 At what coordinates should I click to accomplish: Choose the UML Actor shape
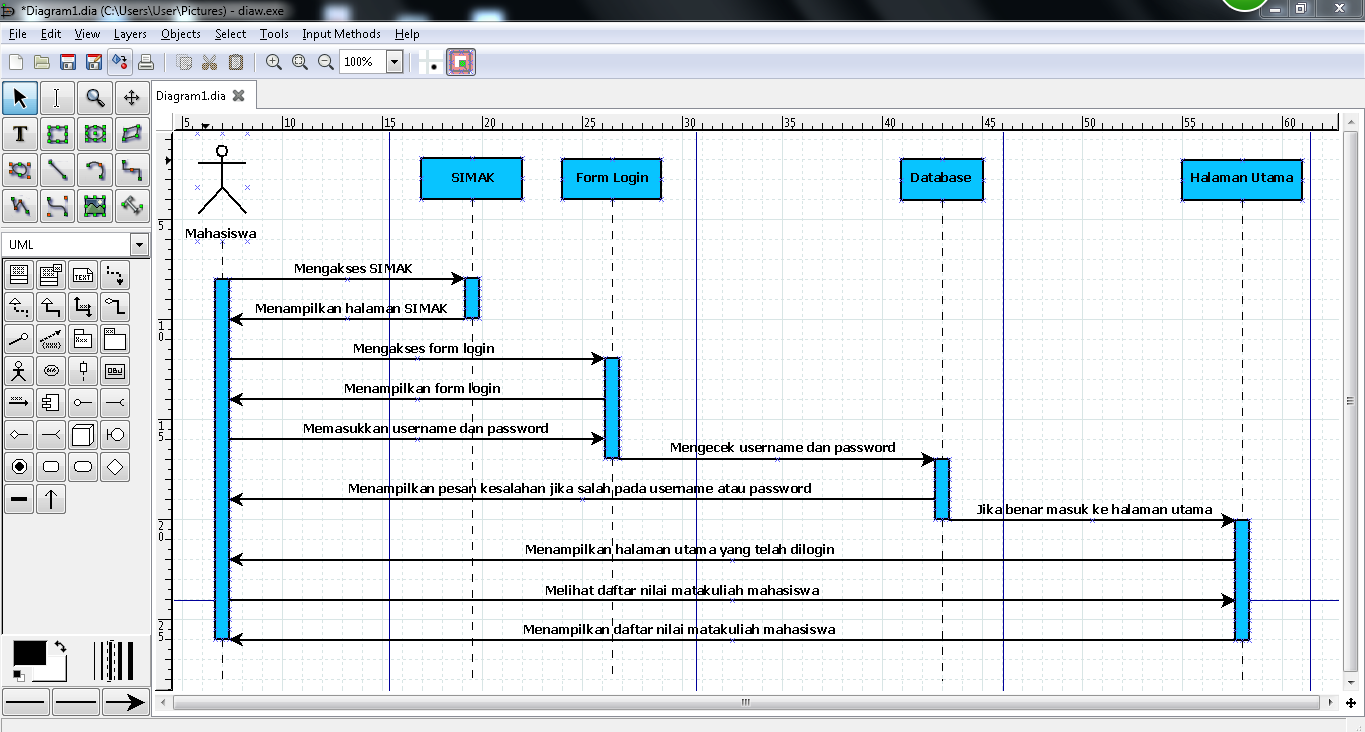click(18, 370)
